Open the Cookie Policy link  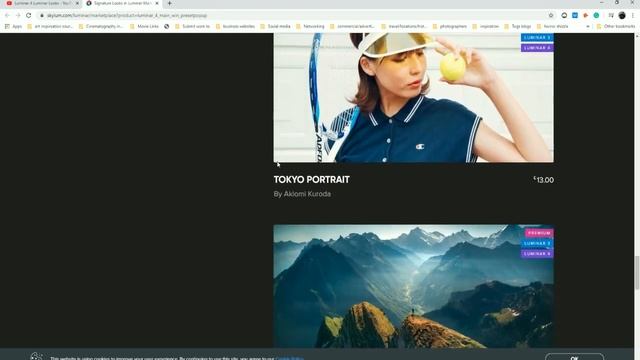pos(290,358)
